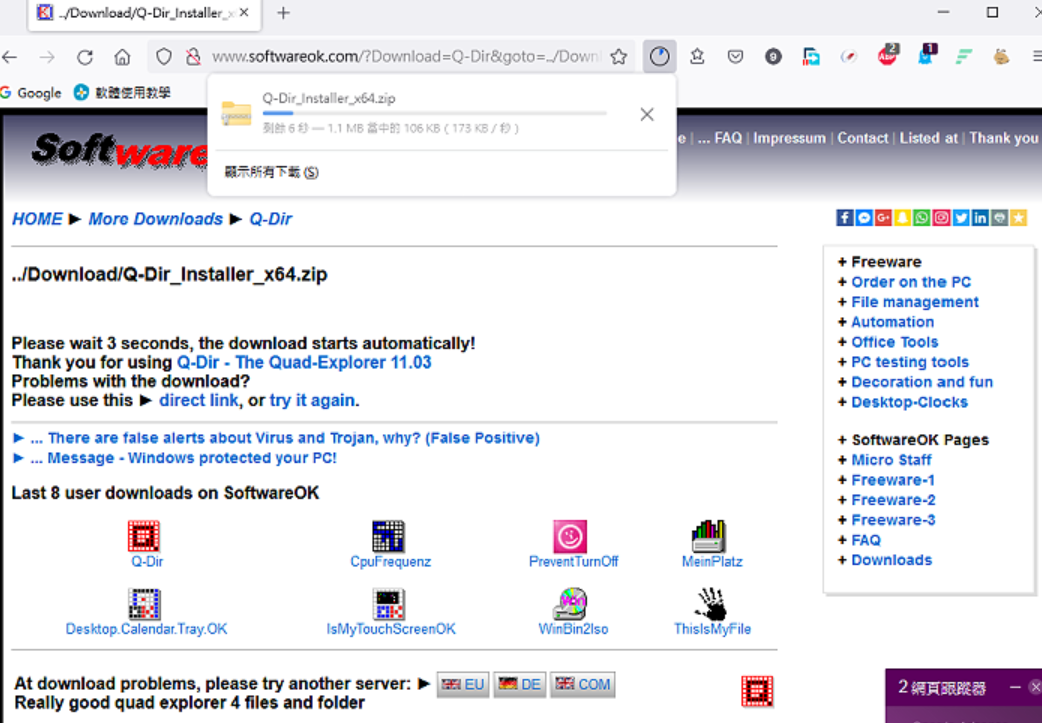Open the Pocket save icon
Screen dimensions: 1042x723
coord(735,56)
